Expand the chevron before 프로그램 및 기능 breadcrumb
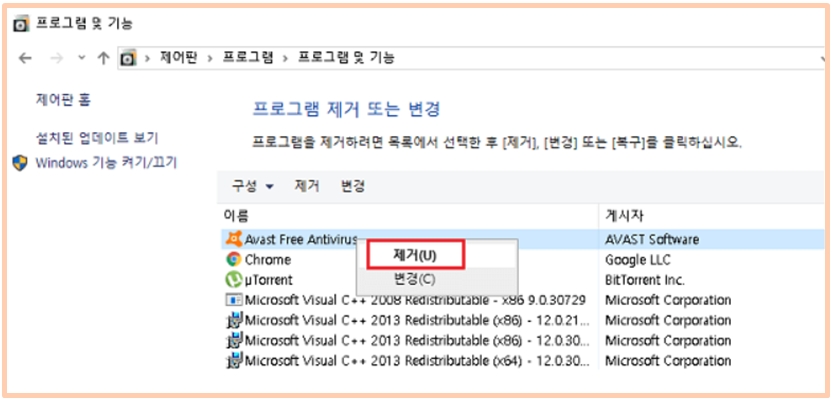The height and width of the screenshot is (401, 834). (x=285, y=58)
